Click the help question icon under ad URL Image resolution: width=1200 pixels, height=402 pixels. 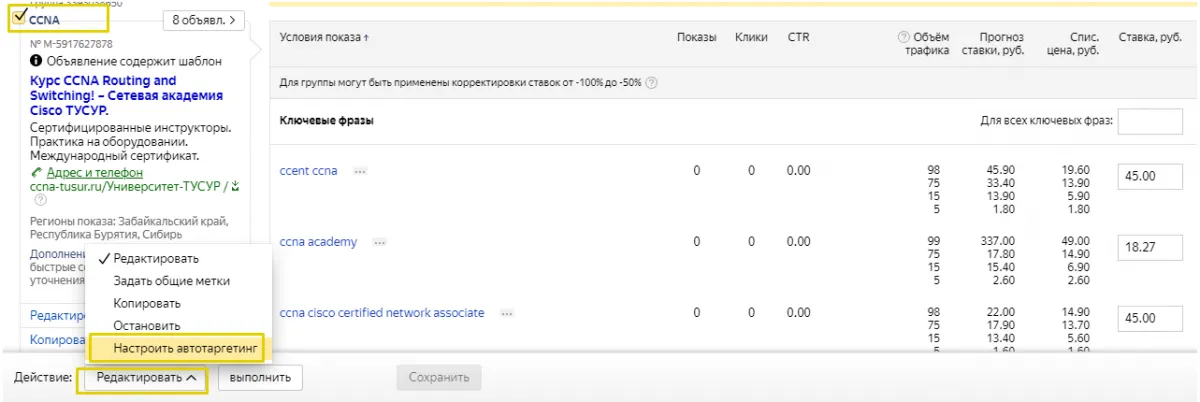point(40,200)
